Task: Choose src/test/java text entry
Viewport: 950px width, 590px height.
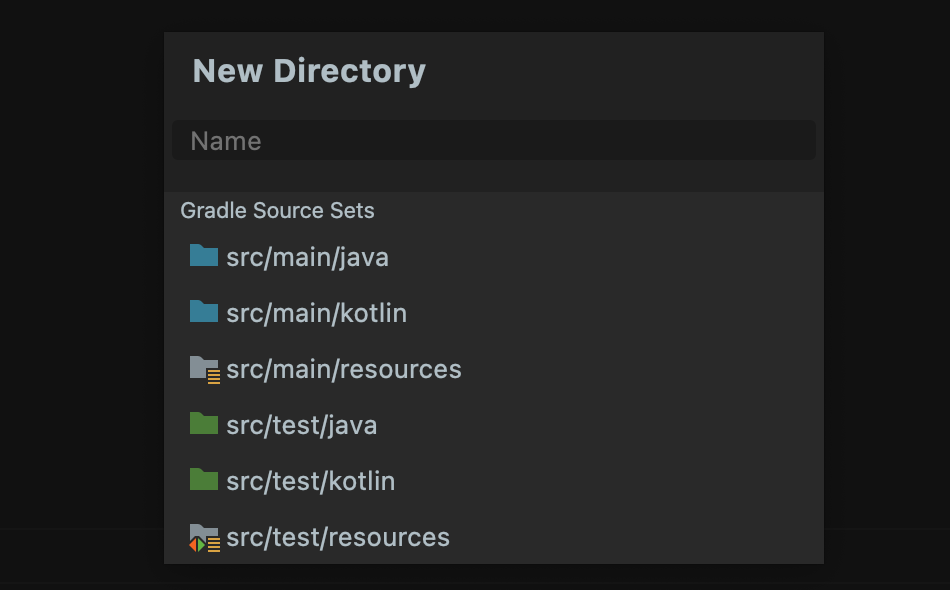Action: pyautogui.click(x=302, y=426)
